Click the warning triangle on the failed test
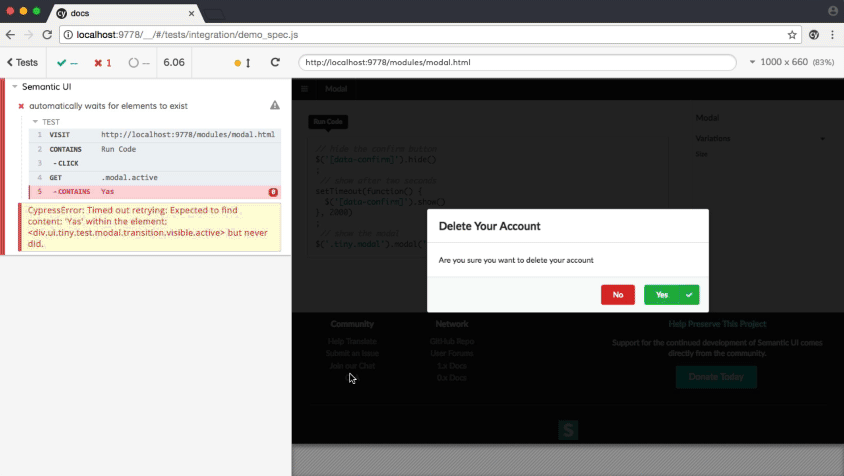This screenshot has height=476, width=844. 275,106
